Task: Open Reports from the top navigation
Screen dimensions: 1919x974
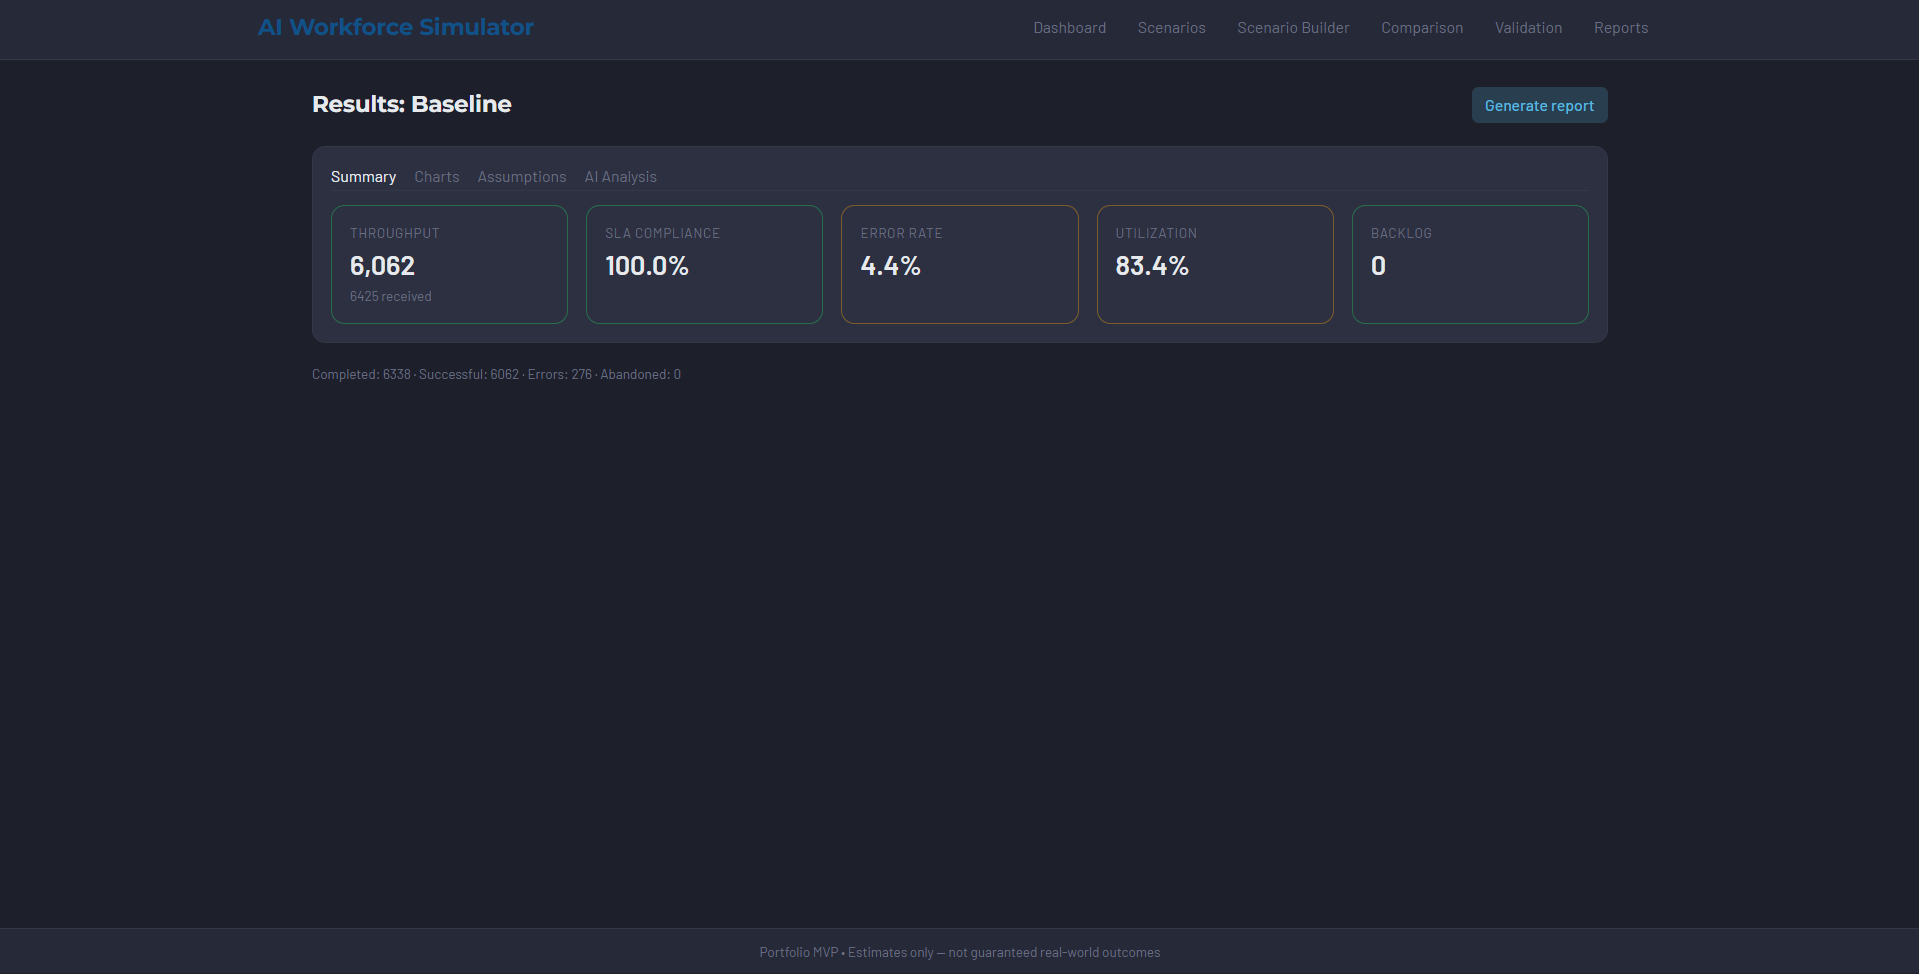Action: tap(1621, 28)
